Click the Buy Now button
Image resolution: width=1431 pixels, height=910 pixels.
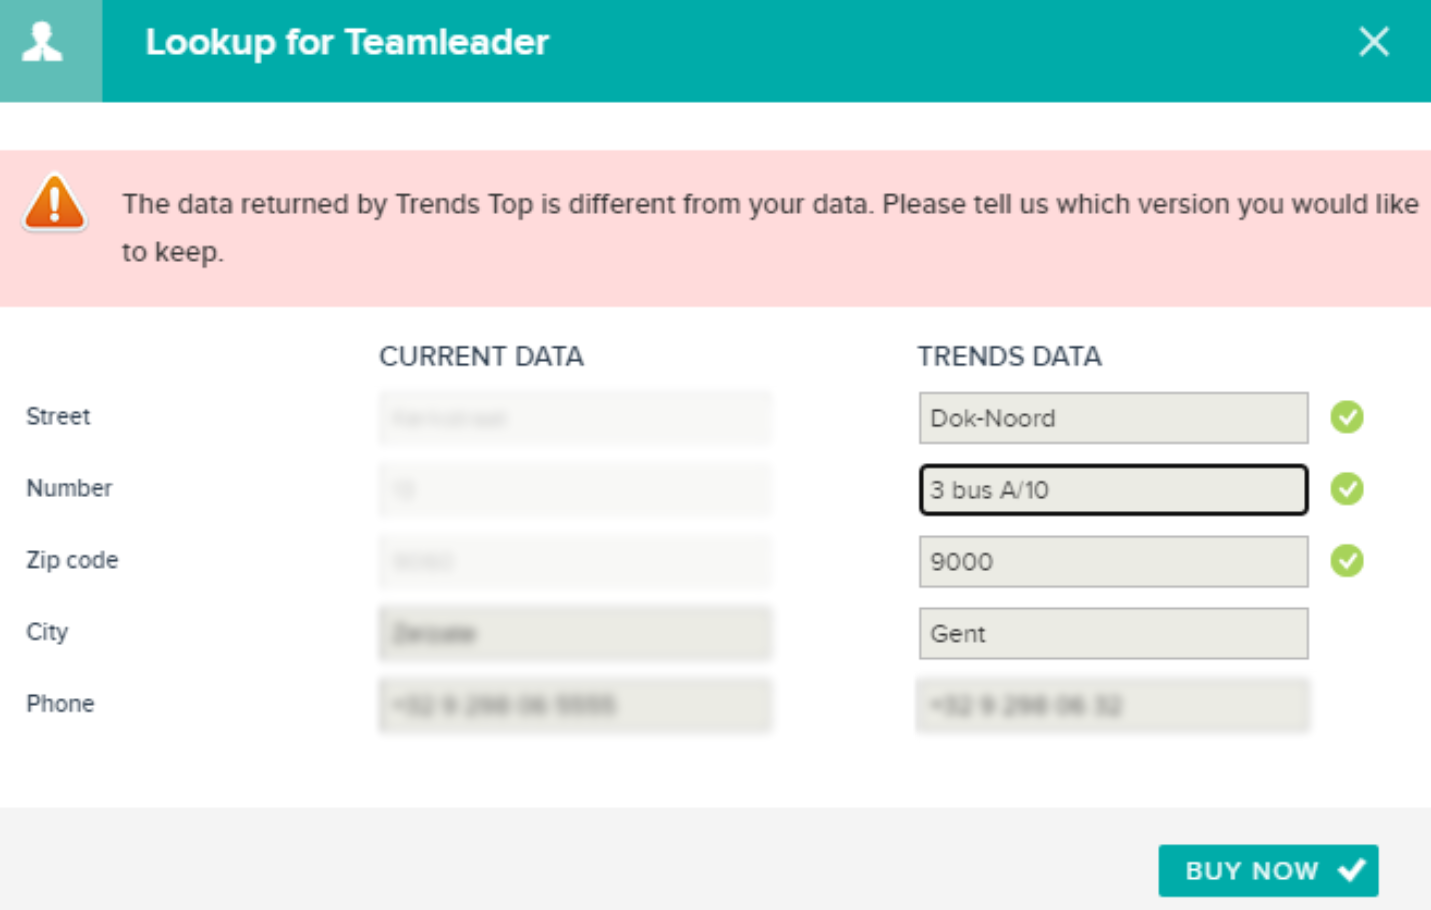(x=1268, y=870)
